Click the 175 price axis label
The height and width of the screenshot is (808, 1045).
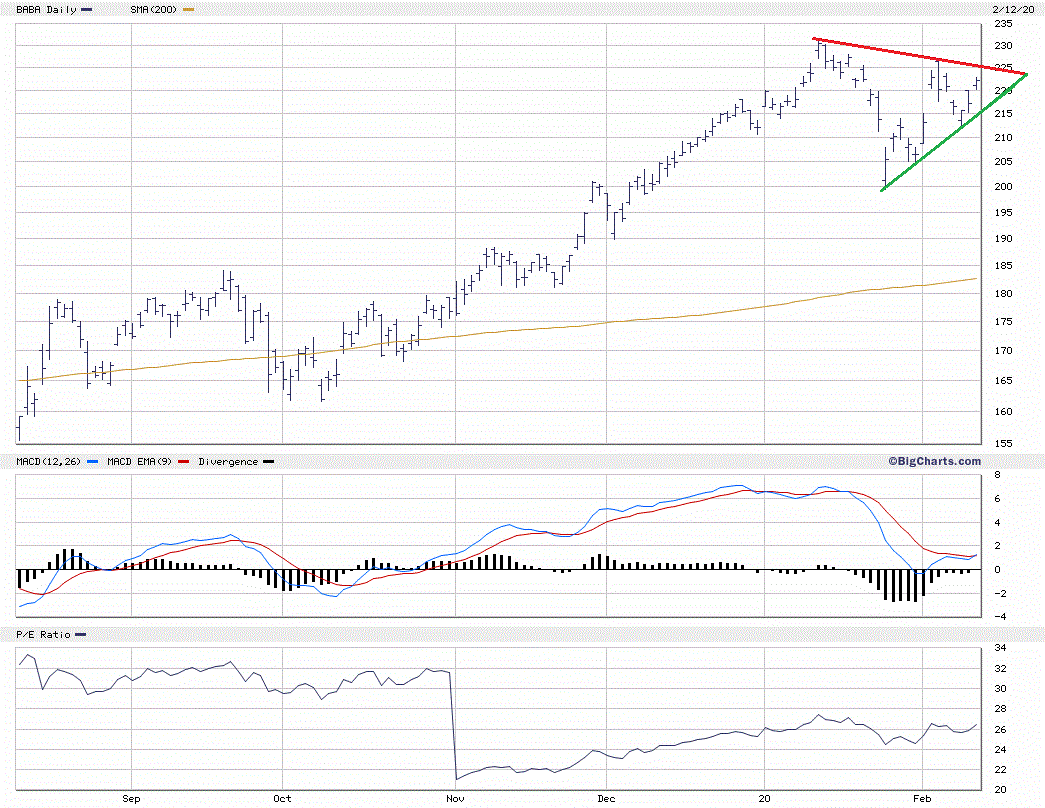(x=1003, y=322)
